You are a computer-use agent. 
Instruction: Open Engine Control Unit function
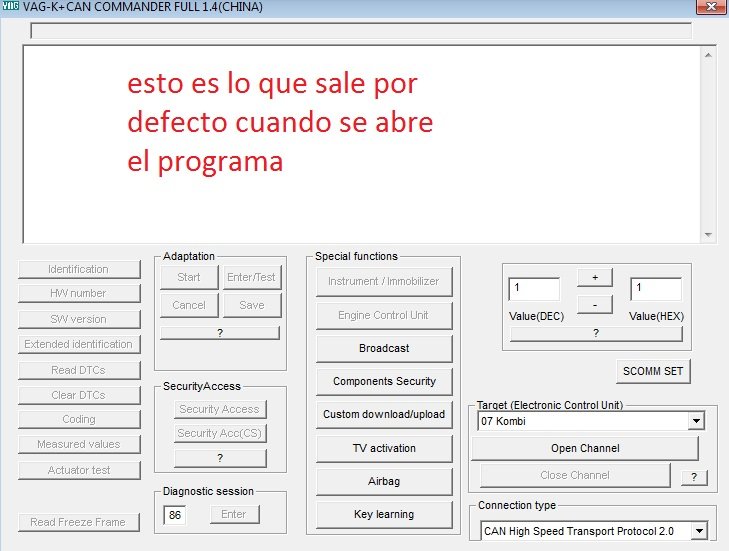pos(384,316)
